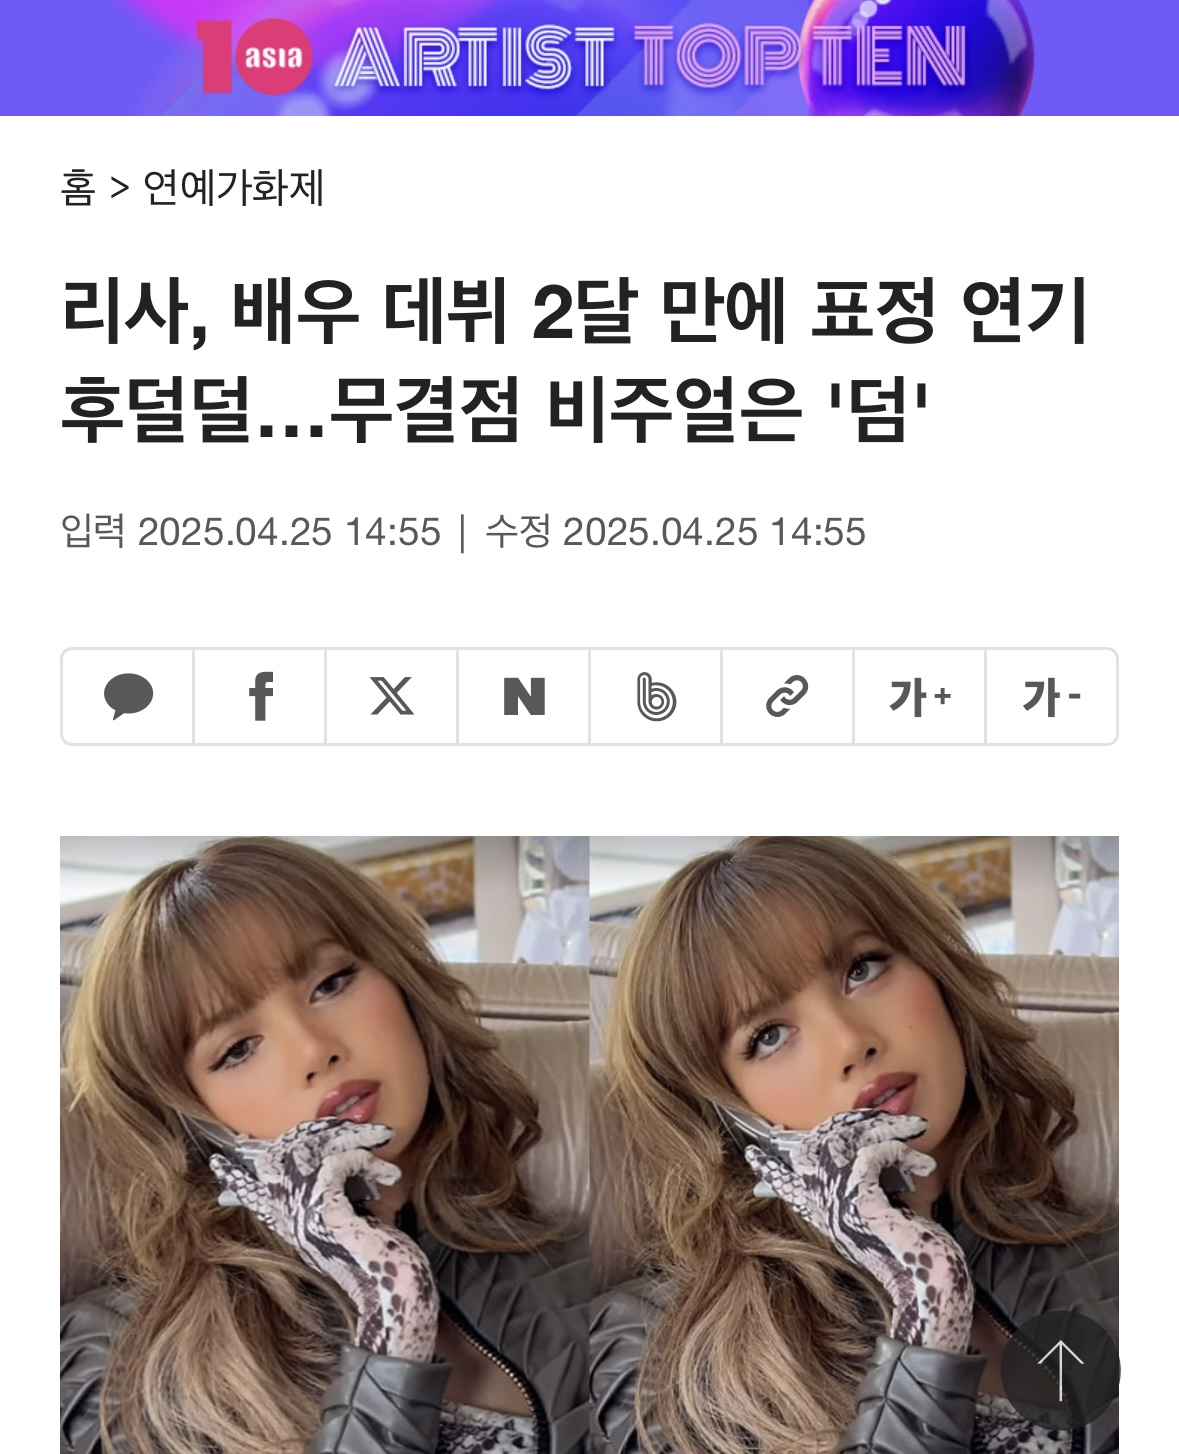The width and height of the screenshot is (1179, 1454).
Task: Increase font size with 가+ button
Action: pos(920,697)
